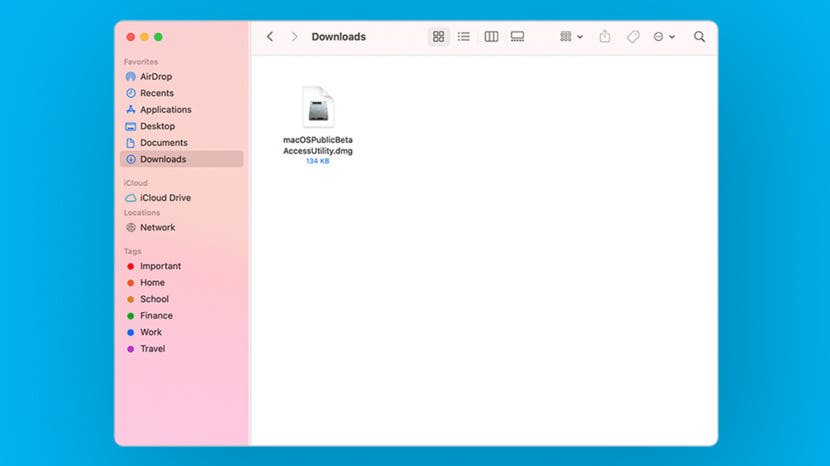Open Applications in sidebar
This screenshot has width=830, height=466.
point(182,110)
